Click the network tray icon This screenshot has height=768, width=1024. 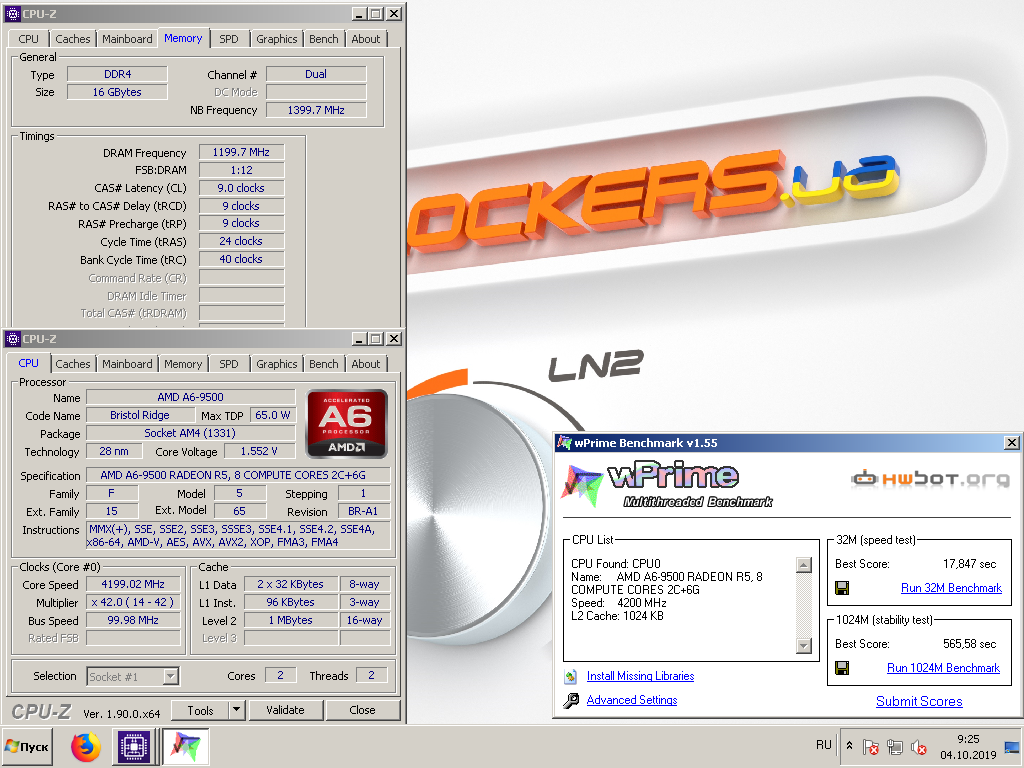click(x=895, y=746)
